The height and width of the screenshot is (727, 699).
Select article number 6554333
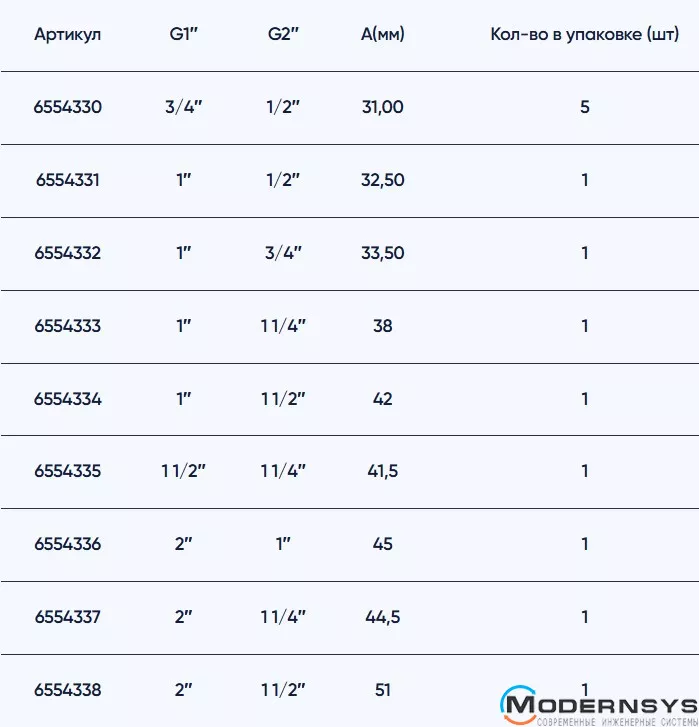coord(68,326)
